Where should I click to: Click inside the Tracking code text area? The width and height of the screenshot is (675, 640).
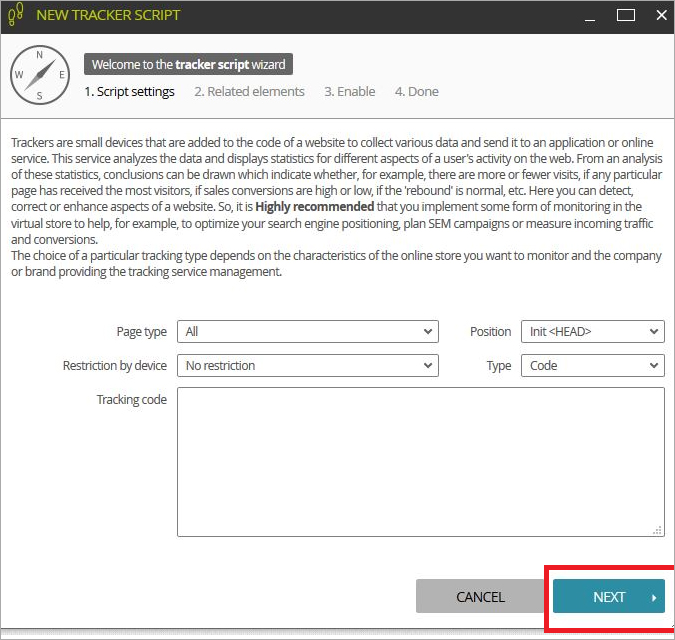coord(420,460)
